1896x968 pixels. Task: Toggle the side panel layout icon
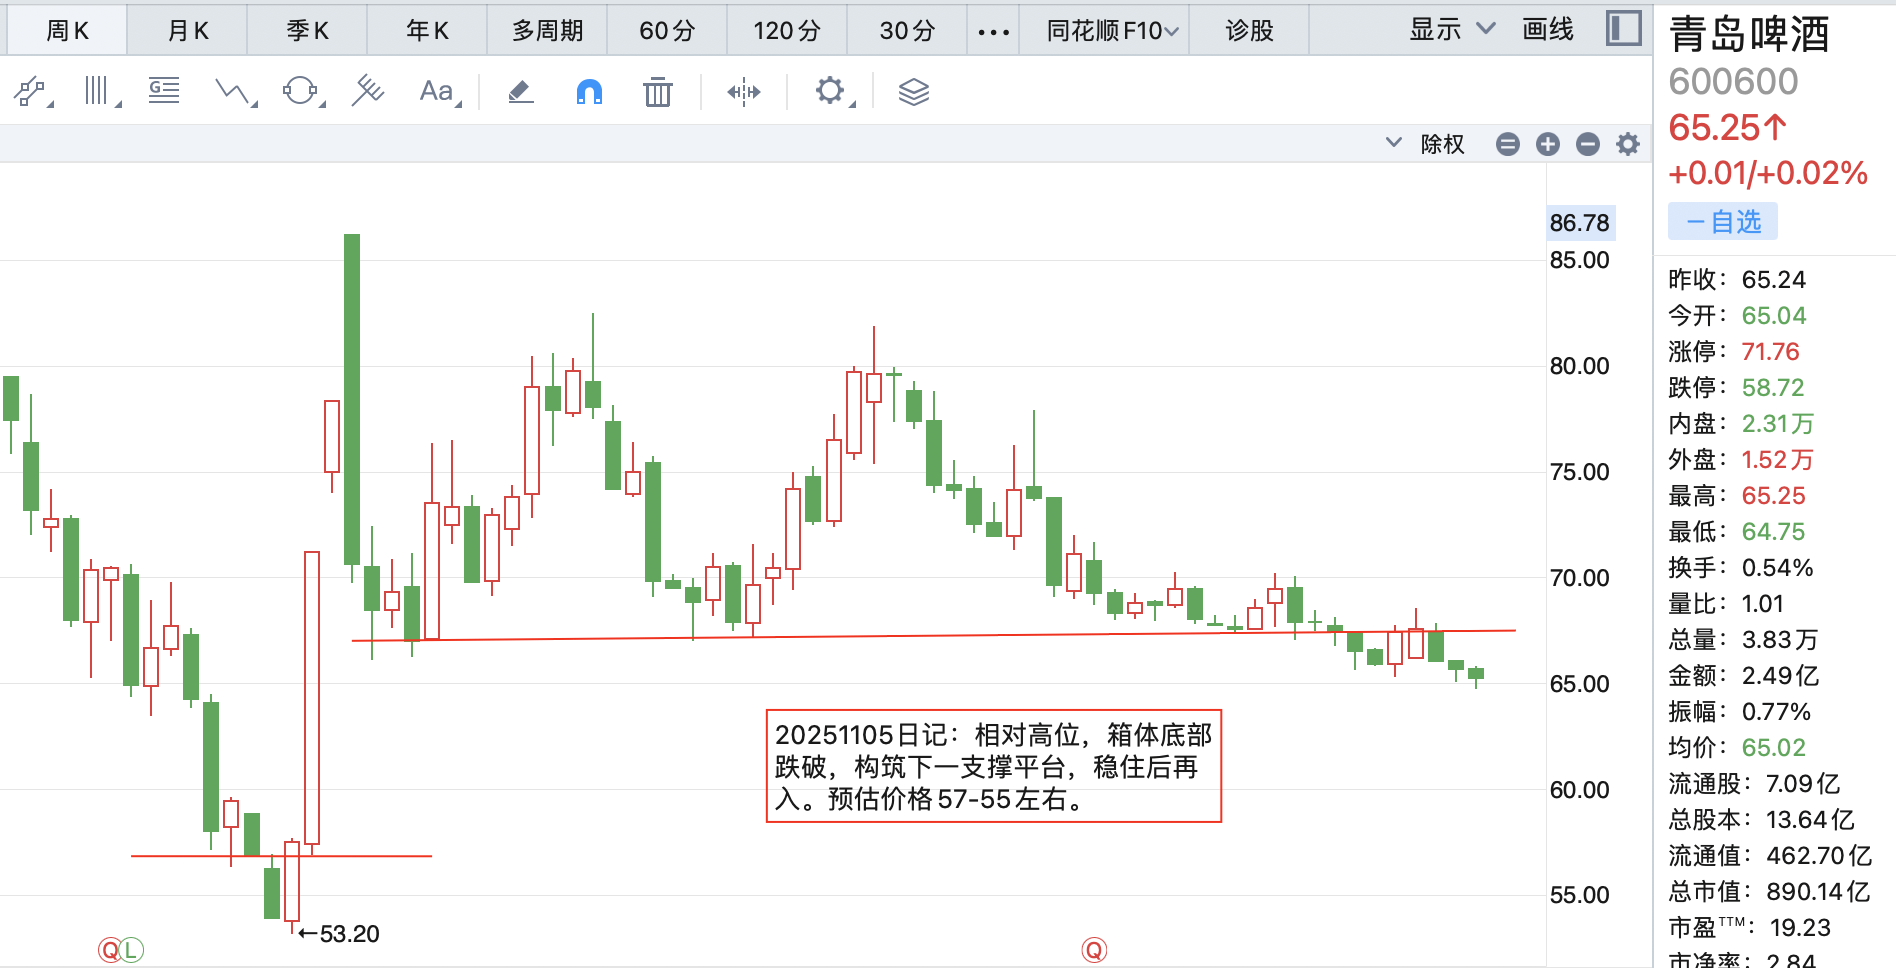[x=1624, y=29]
